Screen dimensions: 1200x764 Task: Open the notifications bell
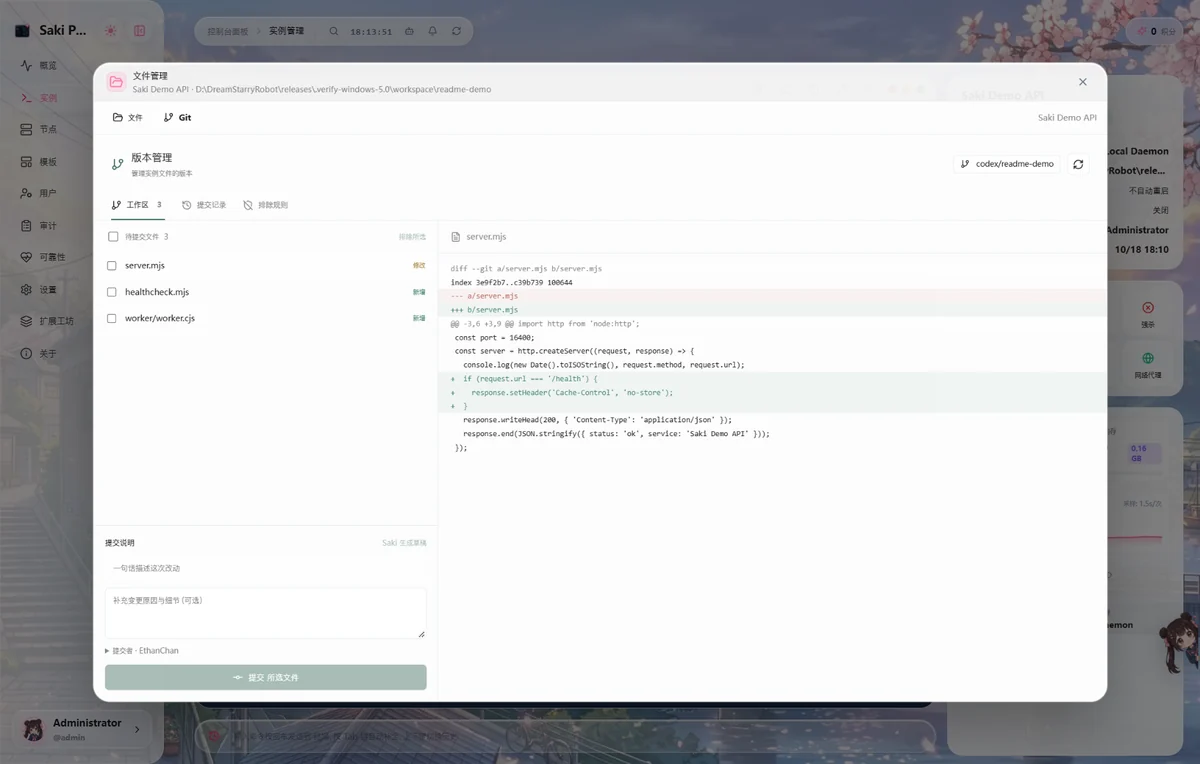[x=433, y=31]
